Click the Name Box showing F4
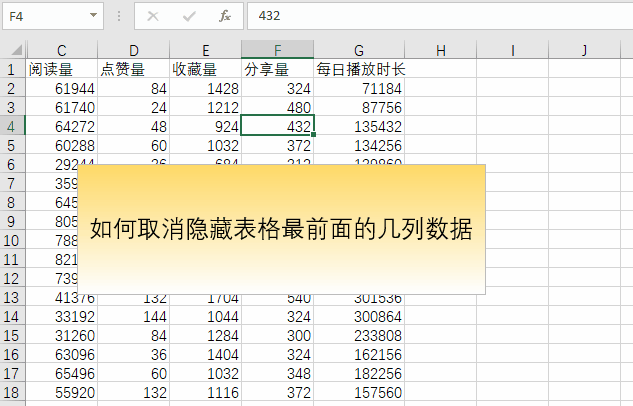633x406 pixels. click(53, 16)
